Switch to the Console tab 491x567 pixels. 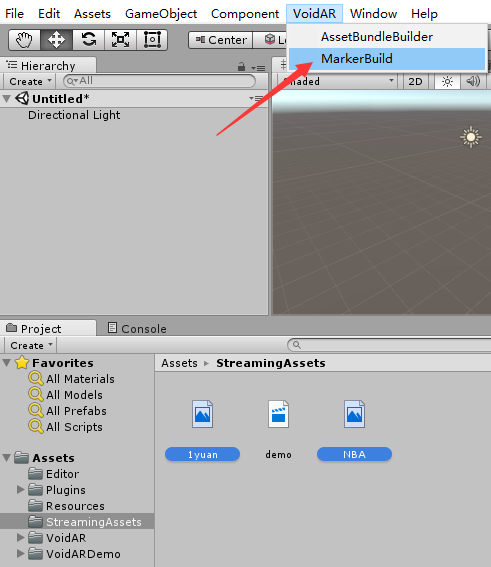(x=137, y=328)
